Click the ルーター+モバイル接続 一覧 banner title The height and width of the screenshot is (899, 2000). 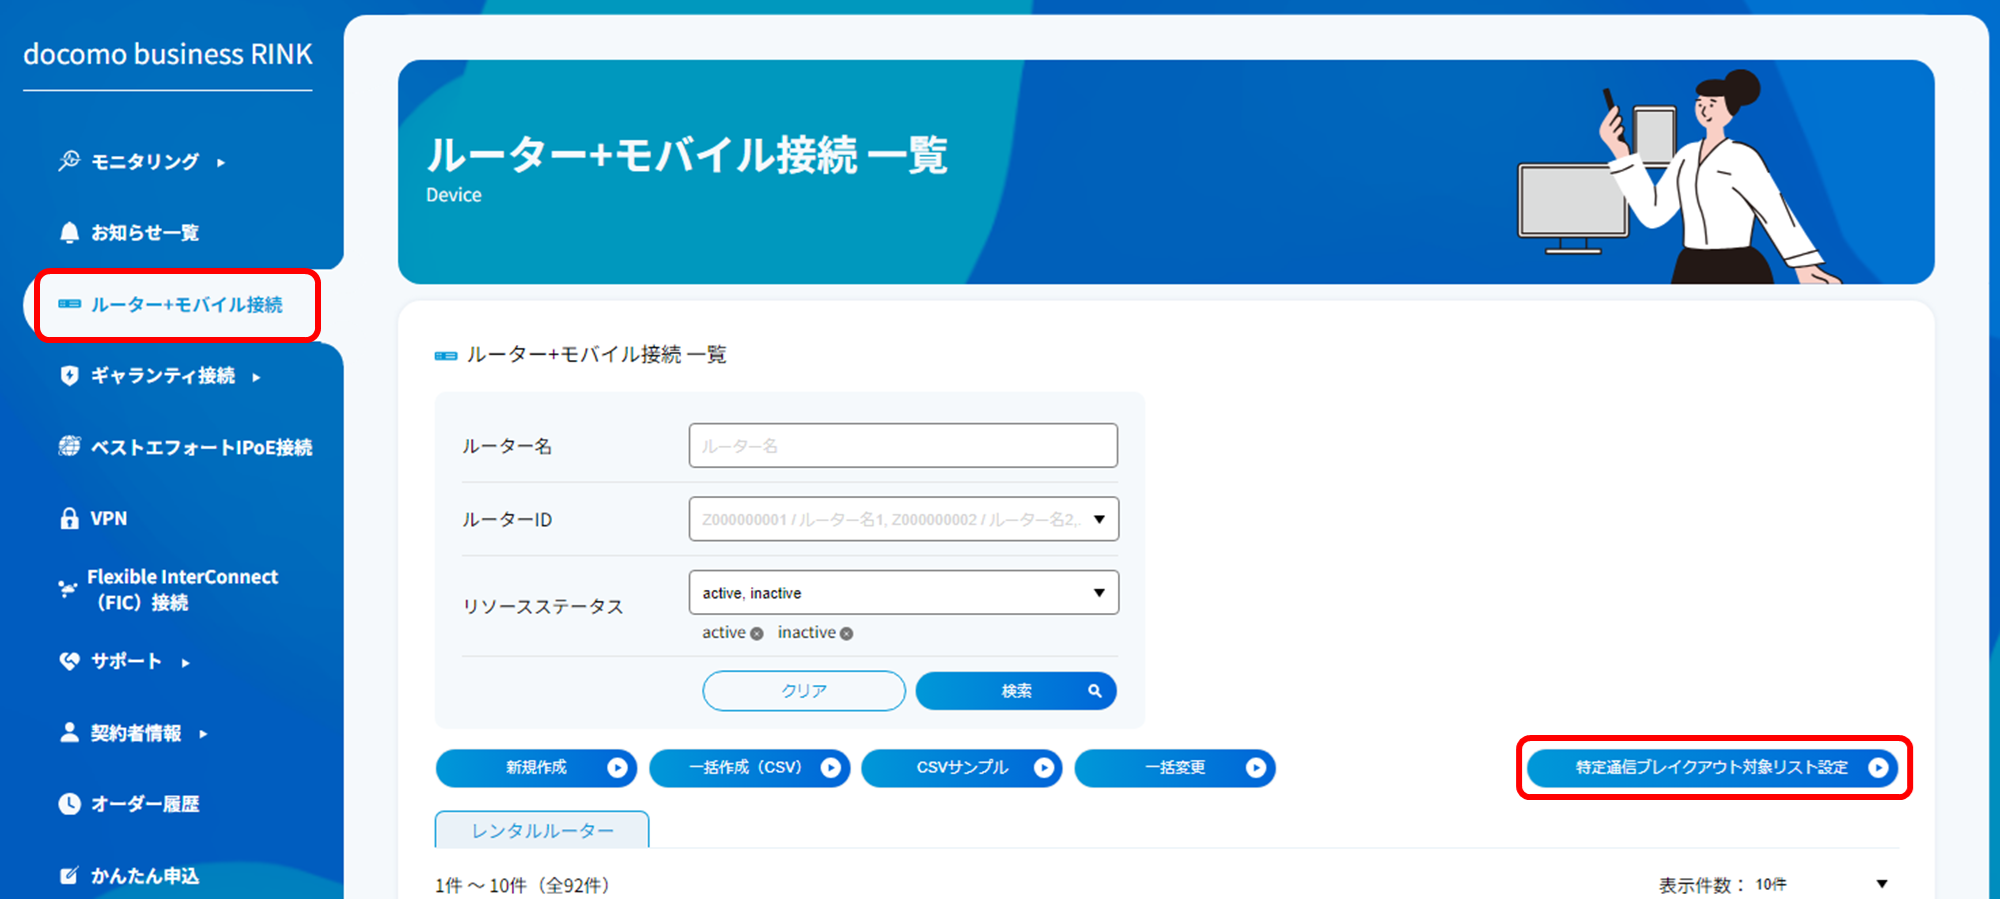[x=687, y=155]
